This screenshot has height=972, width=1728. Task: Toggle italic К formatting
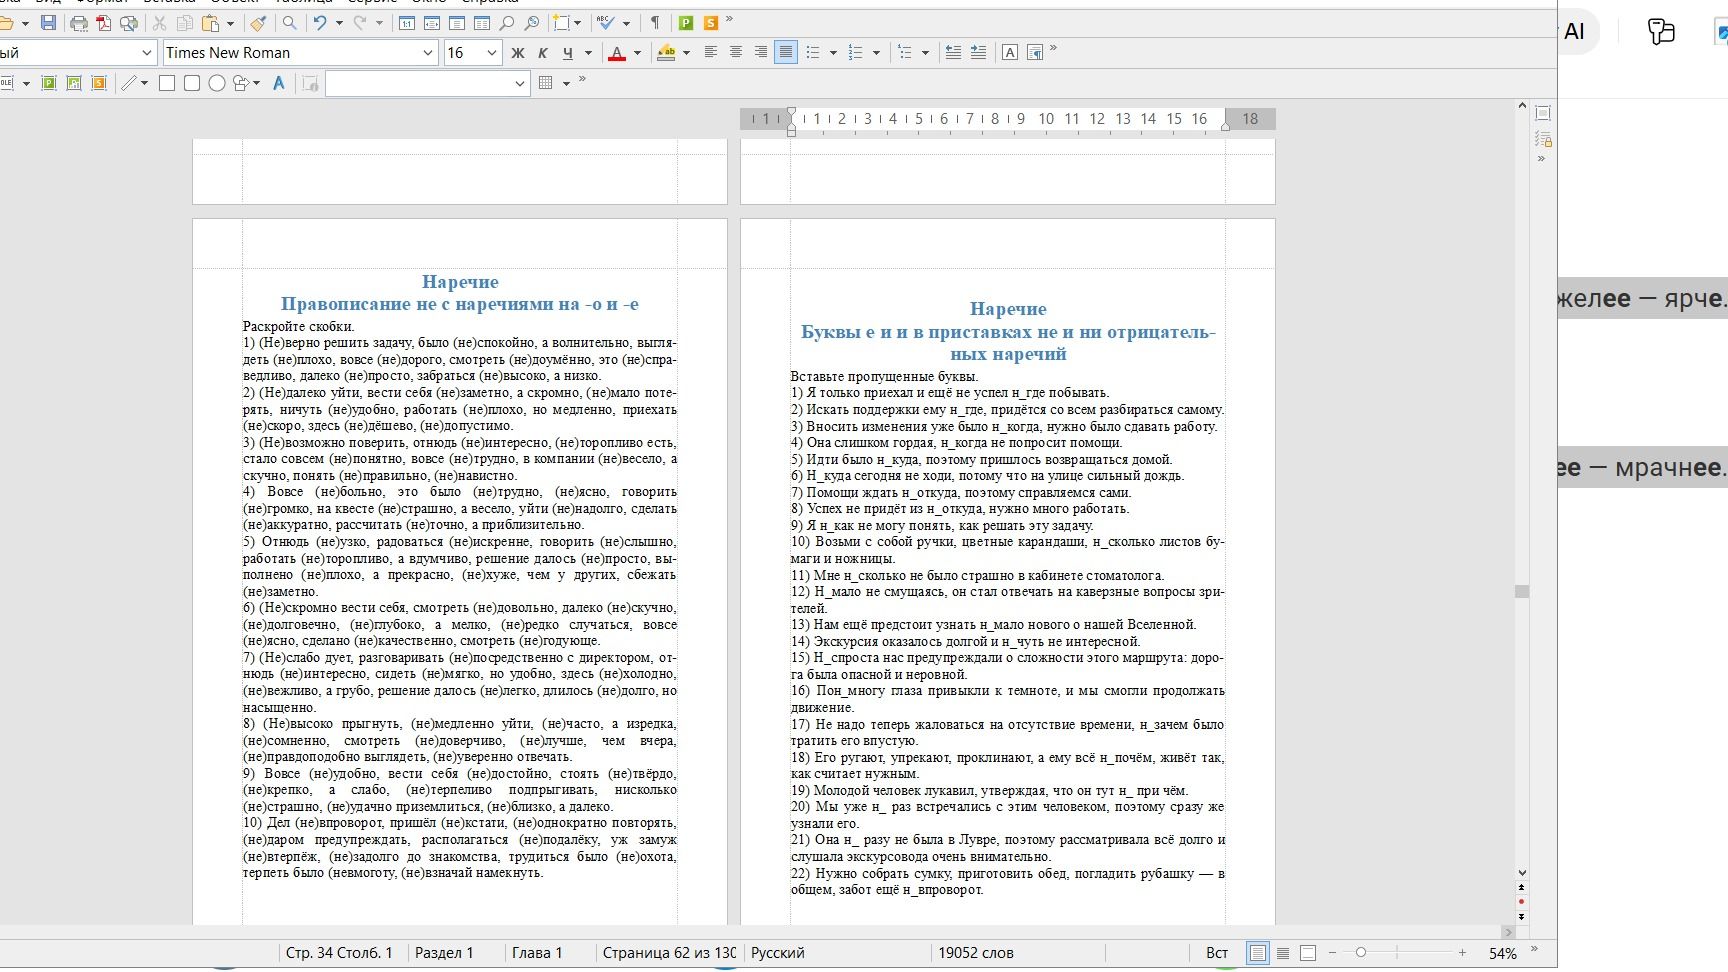tap(543, 53)
